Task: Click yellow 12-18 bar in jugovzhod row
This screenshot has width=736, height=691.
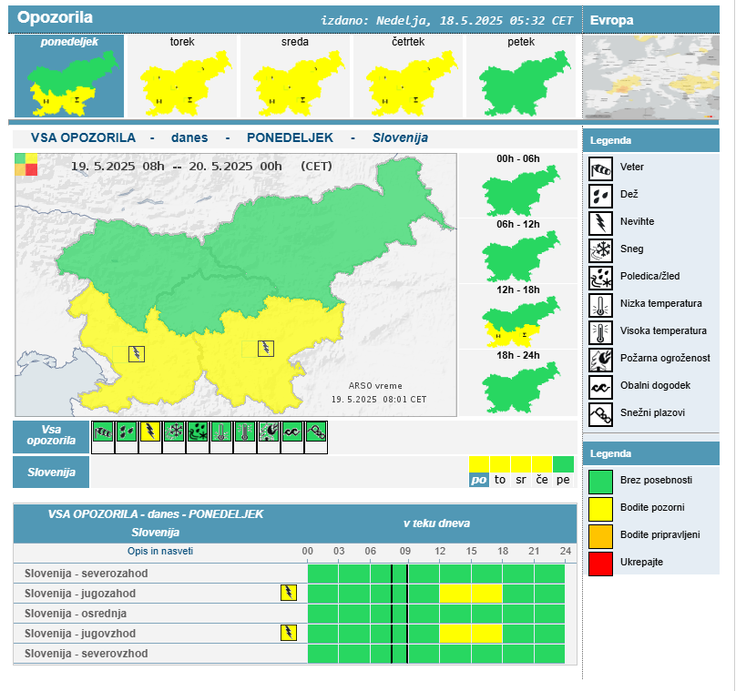Action: 471,633
